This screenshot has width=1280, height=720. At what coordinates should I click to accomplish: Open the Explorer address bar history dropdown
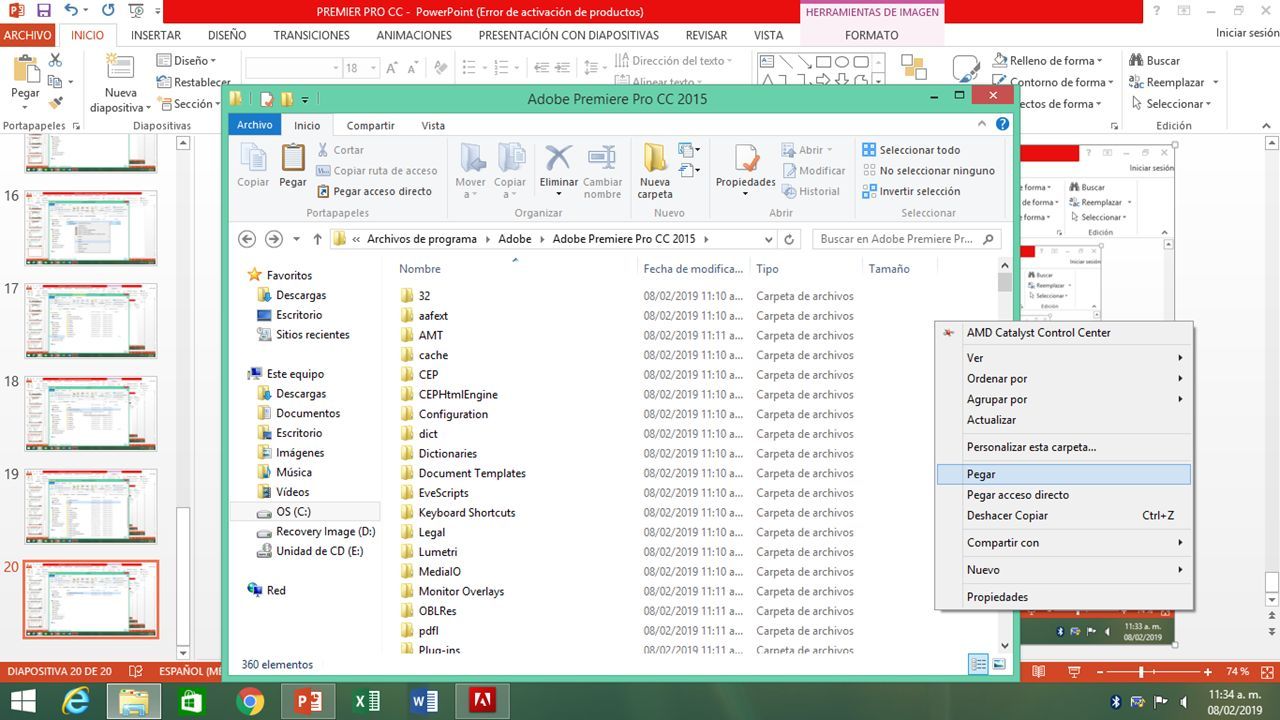(768, 239)
